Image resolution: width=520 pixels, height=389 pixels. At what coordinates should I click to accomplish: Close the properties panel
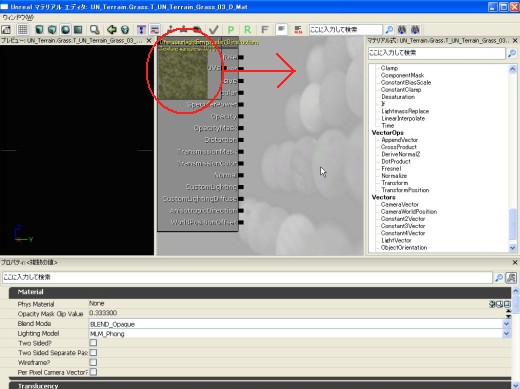(515, 263)
